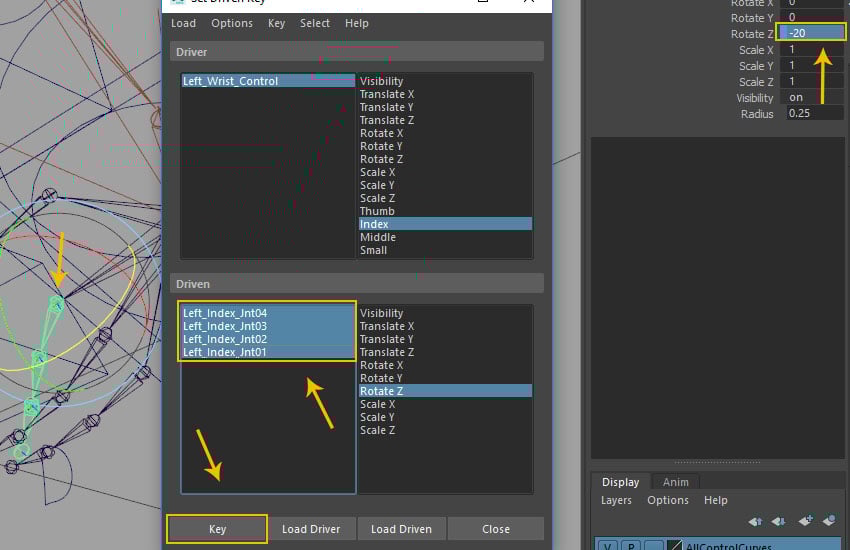Image resolution: width=850 pixels, height=550 pixels.
Task: Click Scale X value field in Channel Box
Action: tap(812, 49)
